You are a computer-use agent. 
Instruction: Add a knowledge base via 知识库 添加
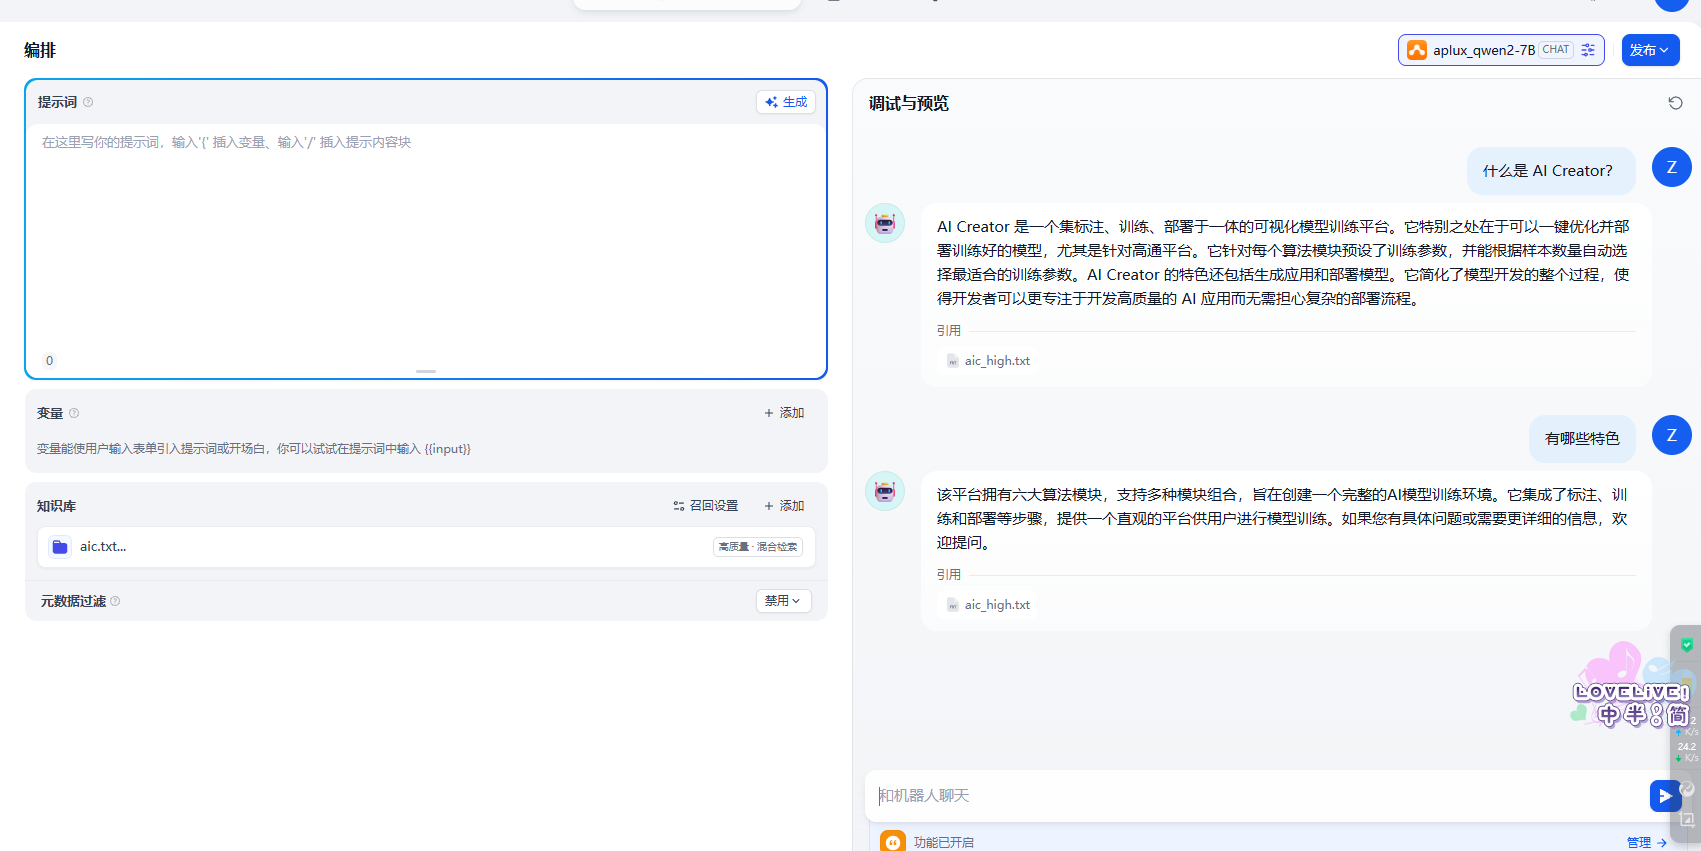click(784, 506)
